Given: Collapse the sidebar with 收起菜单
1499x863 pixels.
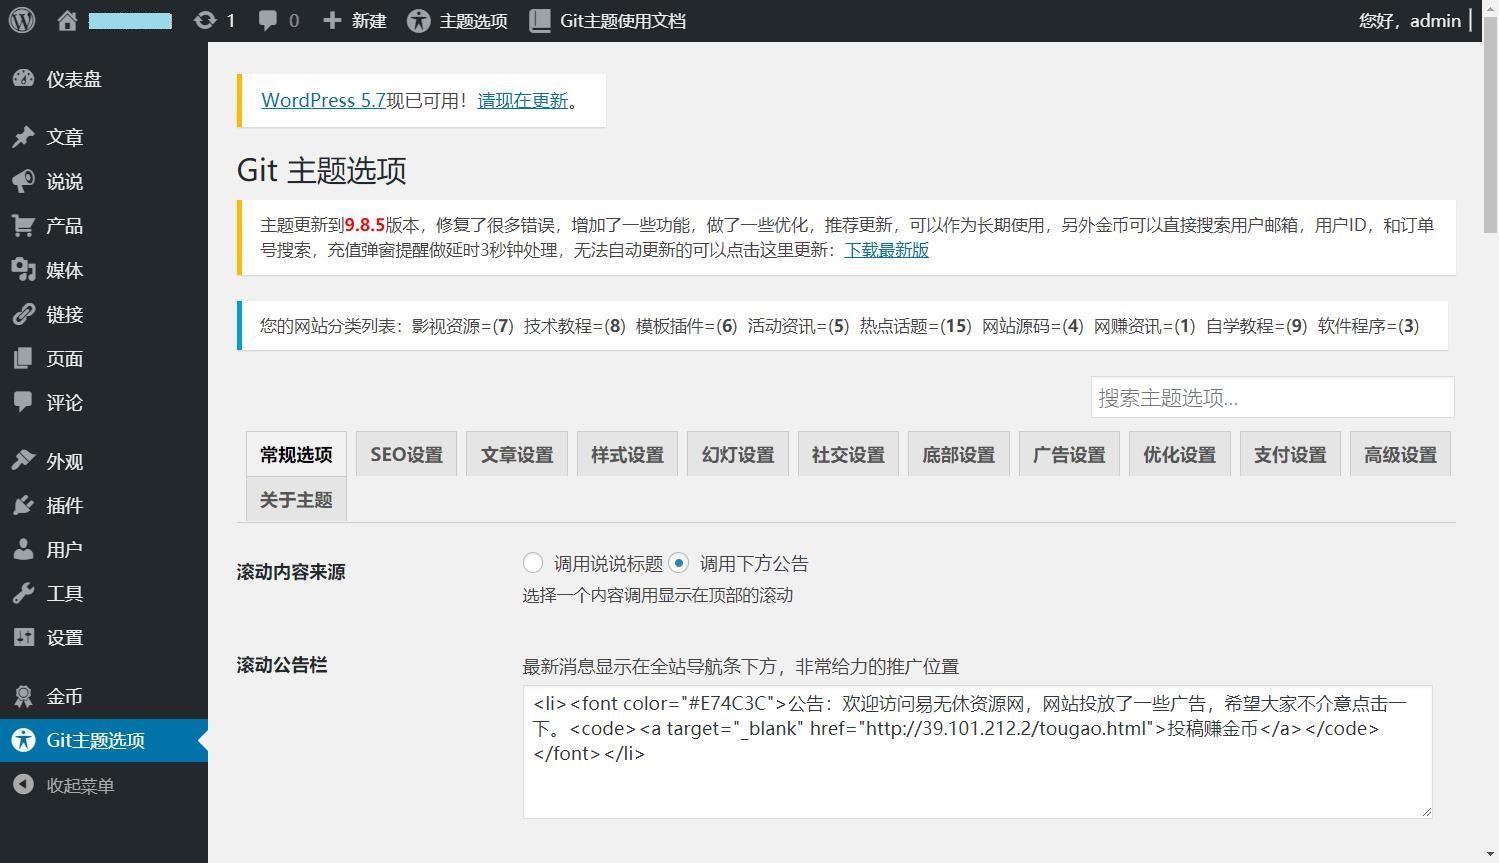Looking at the screenshot, I should [79, 785].
